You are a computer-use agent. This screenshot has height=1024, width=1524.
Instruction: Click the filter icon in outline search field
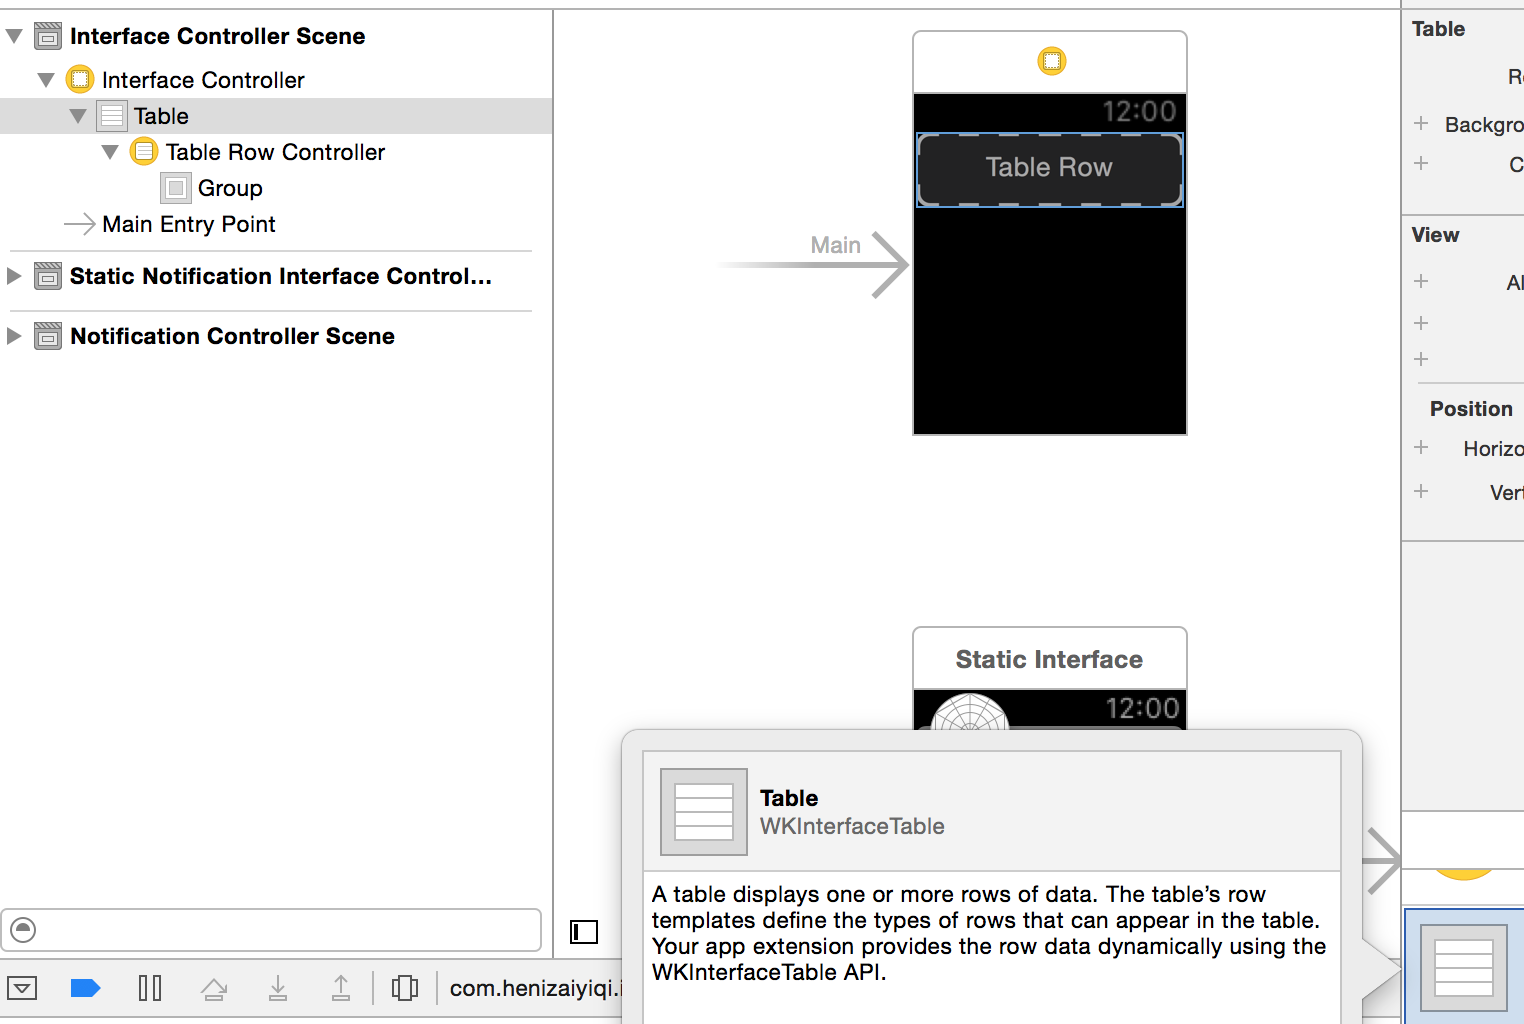[x=23, y=930]
